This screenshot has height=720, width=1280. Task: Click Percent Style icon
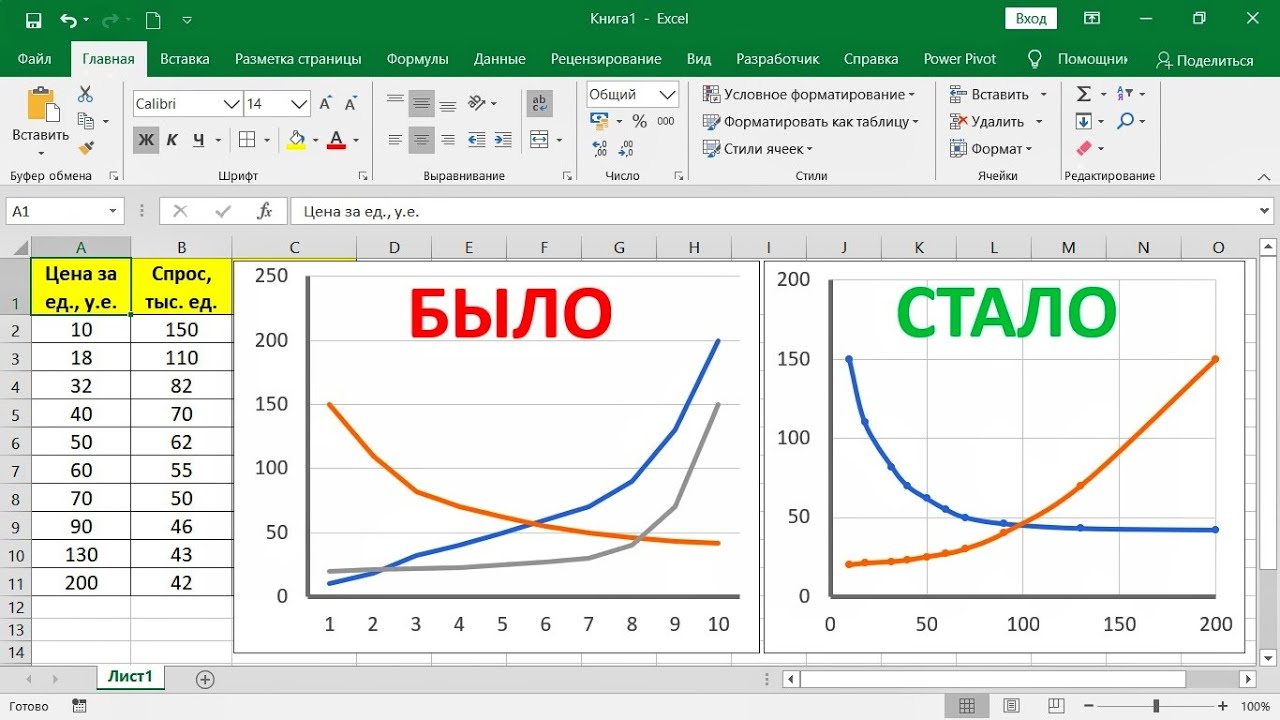pyautogui.click(x=639, y=121)
